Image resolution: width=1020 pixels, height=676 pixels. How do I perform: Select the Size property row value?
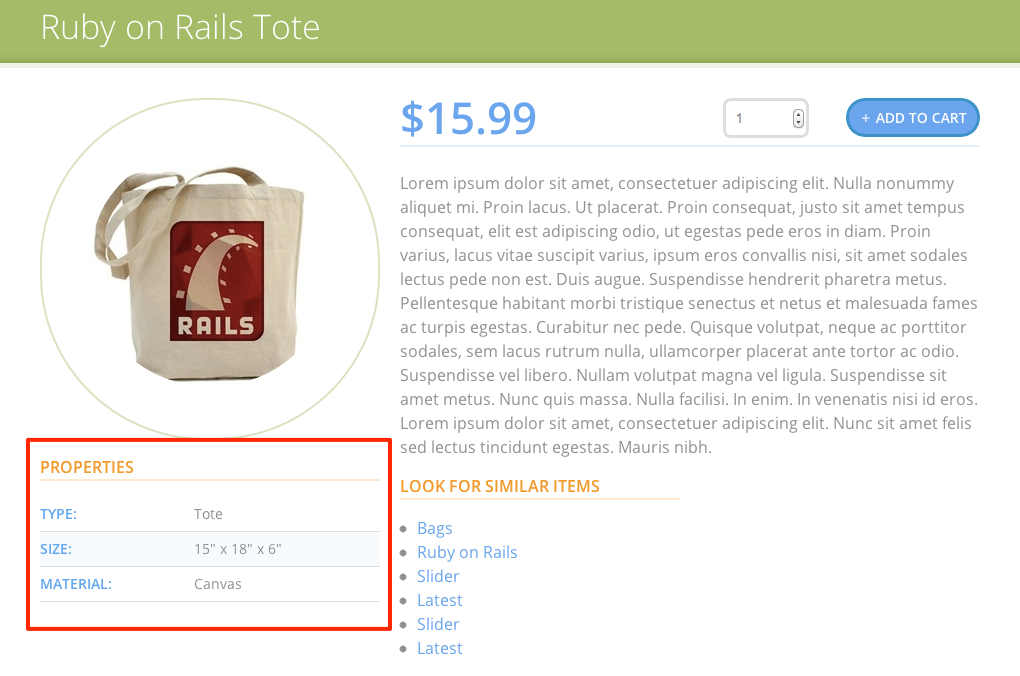tap(237, 549)
